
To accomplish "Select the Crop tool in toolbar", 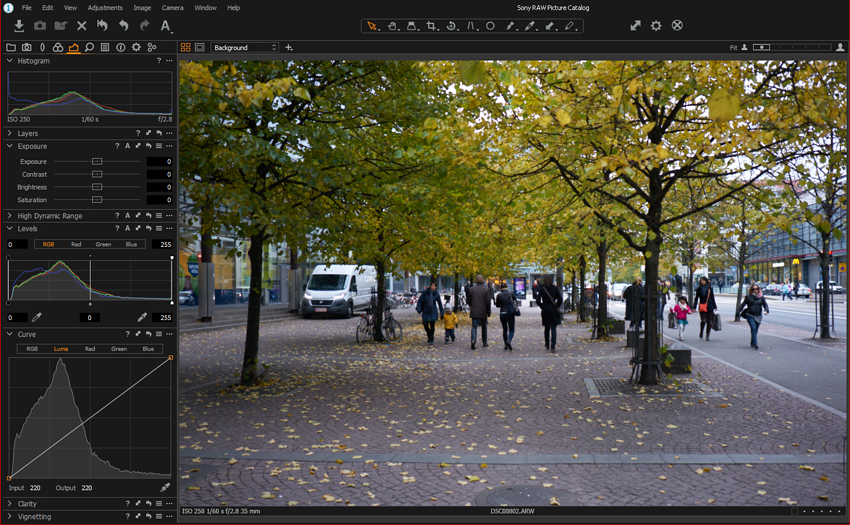I will tap(432, 25).
